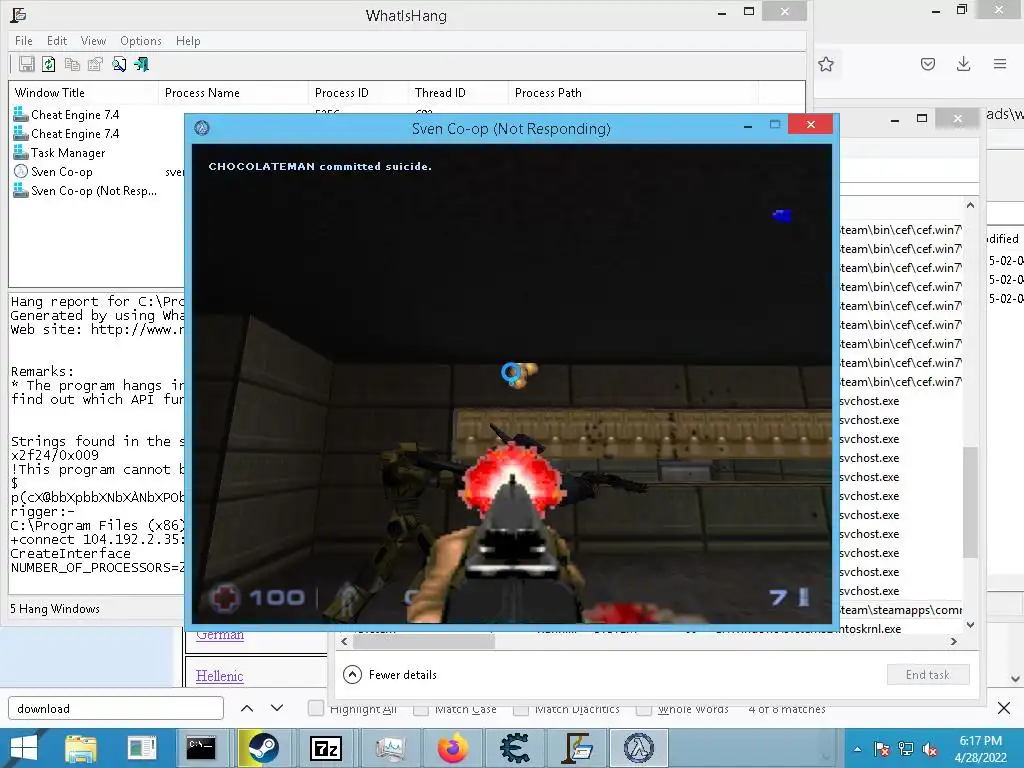Click the Save to Pocket icon in Firefox

click(x=928, y=64)
